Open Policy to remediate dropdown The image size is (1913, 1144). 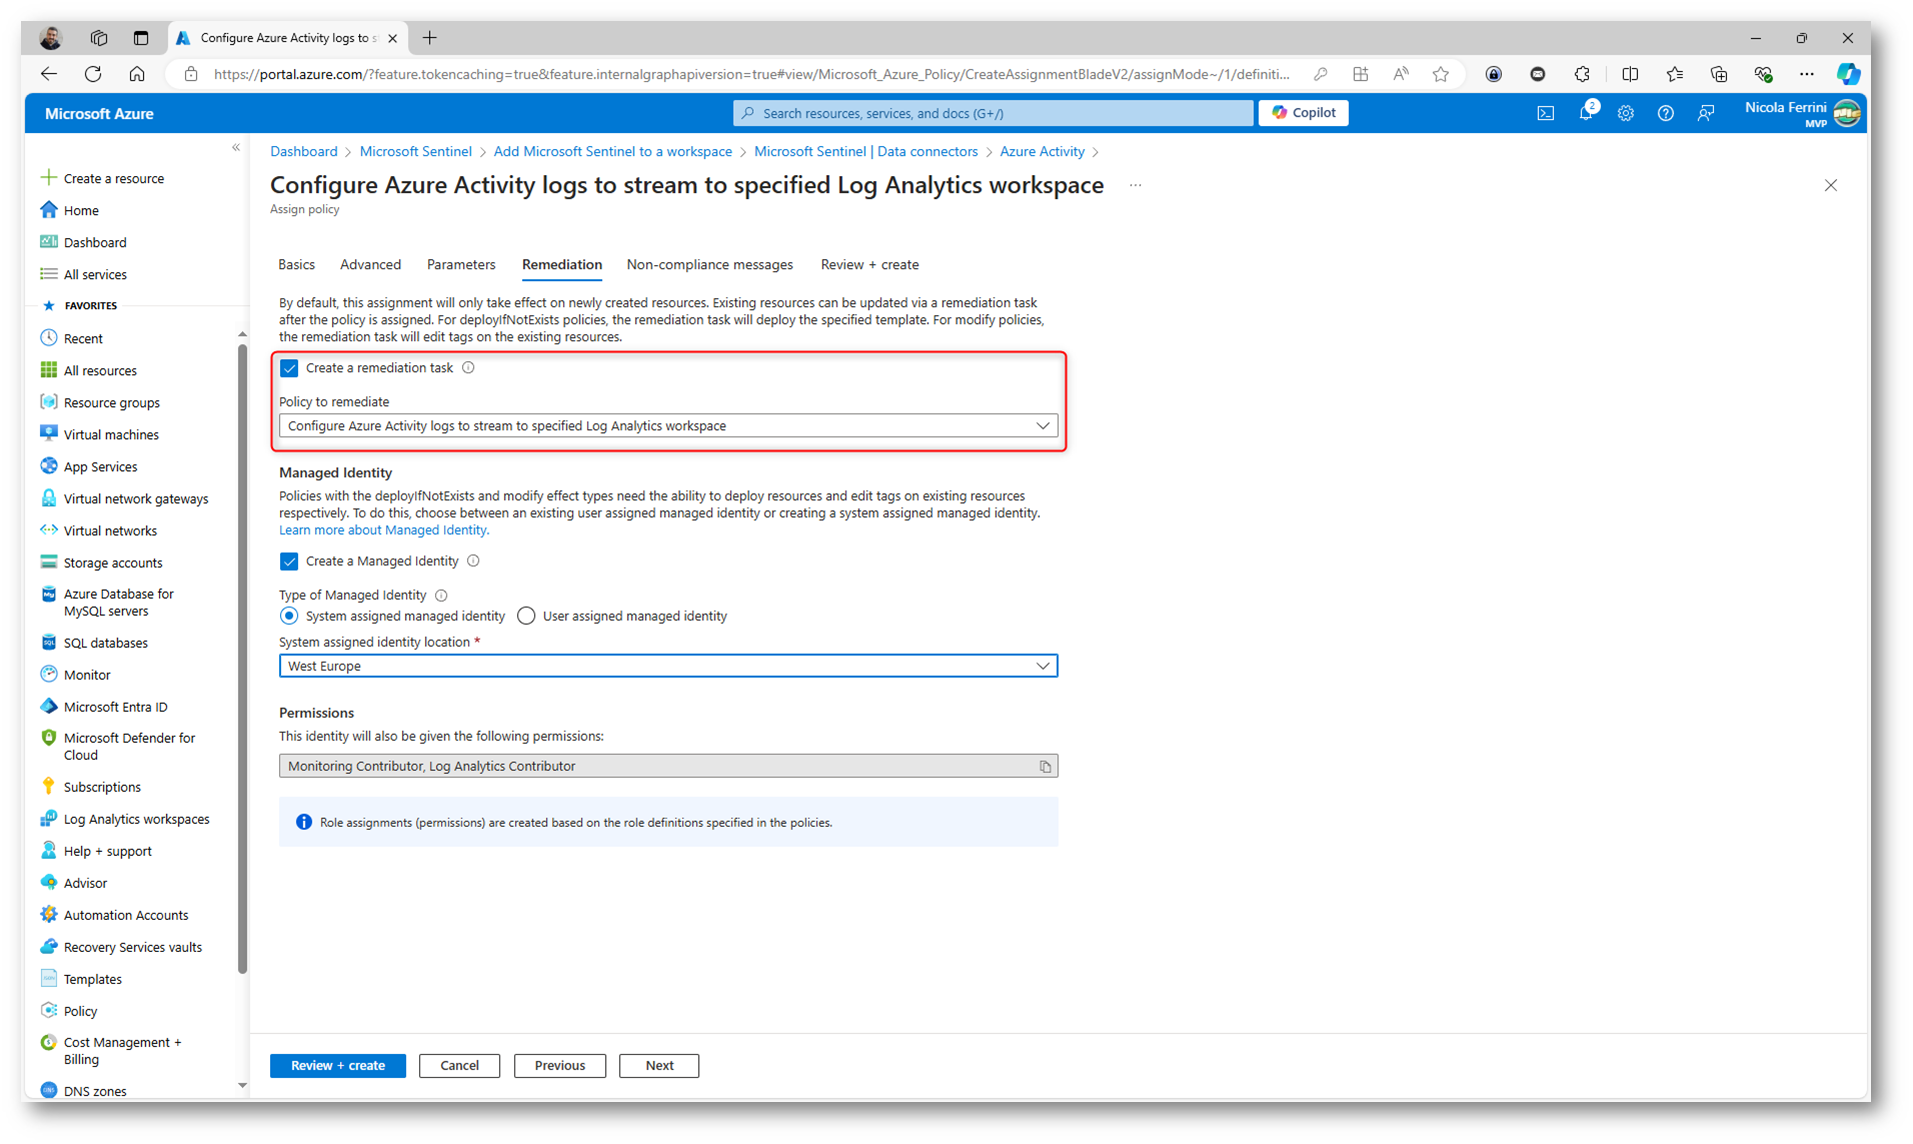(668, 426)
